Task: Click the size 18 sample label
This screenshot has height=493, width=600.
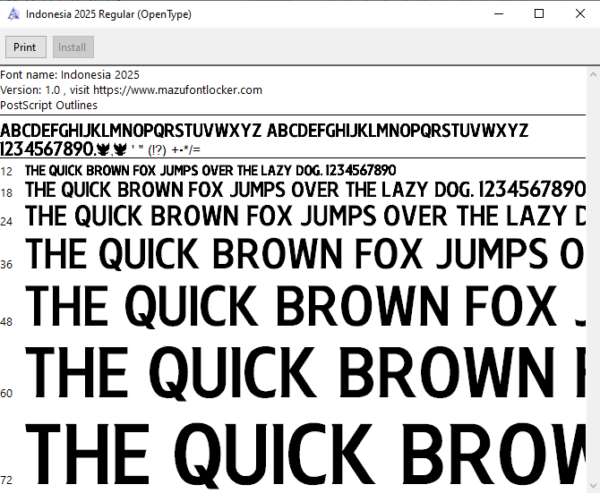Action: [7, 193]
